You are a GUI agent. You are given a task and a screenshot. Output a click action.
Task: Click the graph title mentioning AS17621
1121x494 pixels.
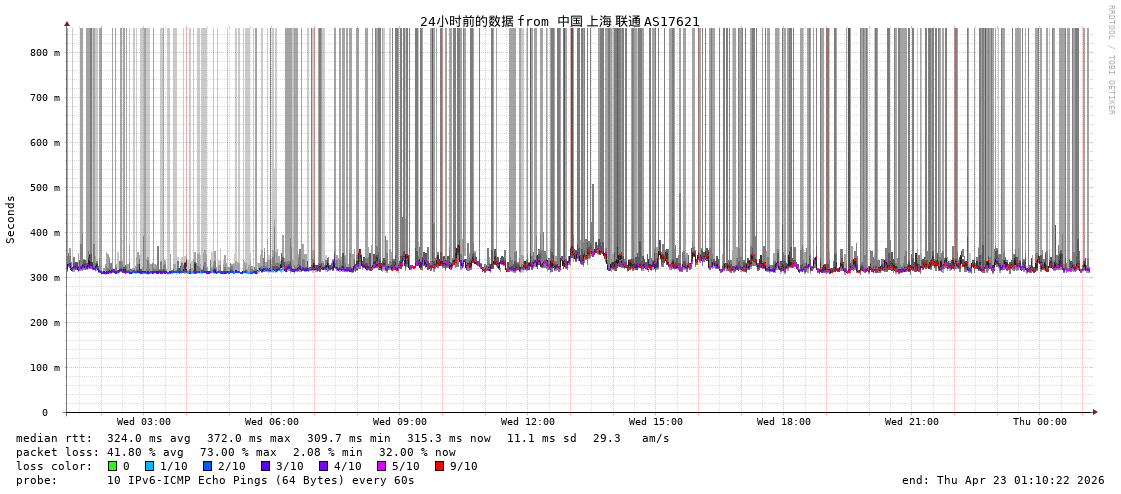coord(559,21)
